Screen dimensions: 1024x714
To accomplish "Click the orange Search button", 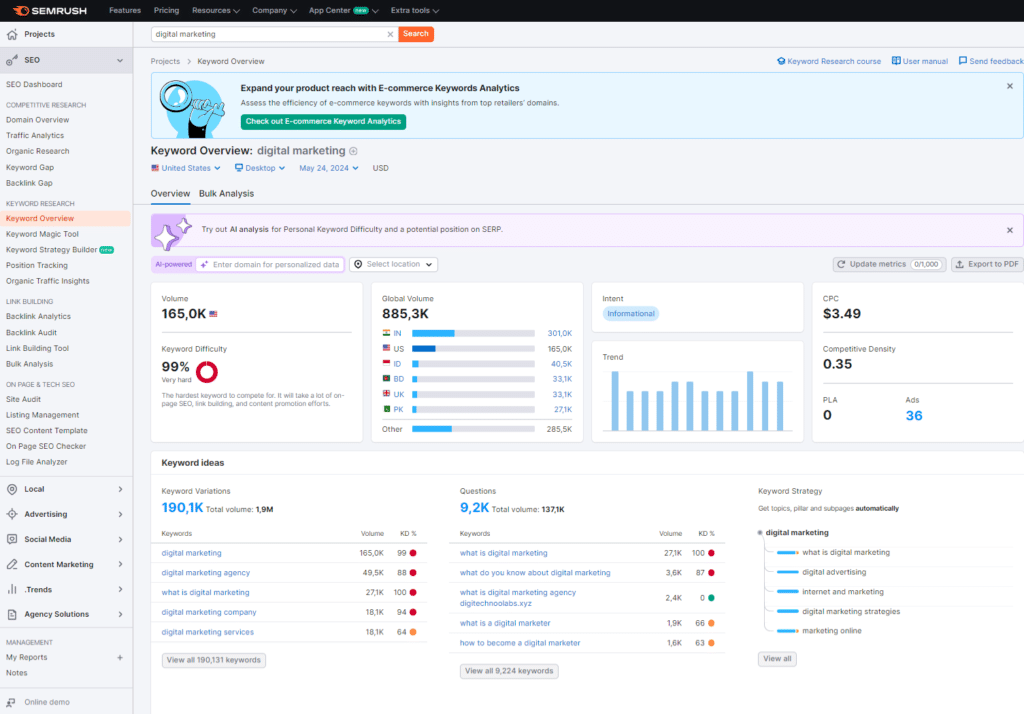I will point(416,34).
